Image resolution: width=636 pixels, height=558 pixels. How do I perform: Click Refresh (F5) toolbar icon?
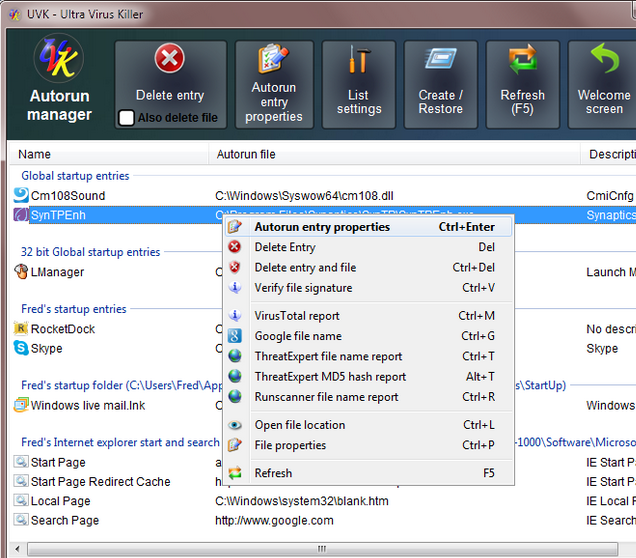tap(522, 59)
